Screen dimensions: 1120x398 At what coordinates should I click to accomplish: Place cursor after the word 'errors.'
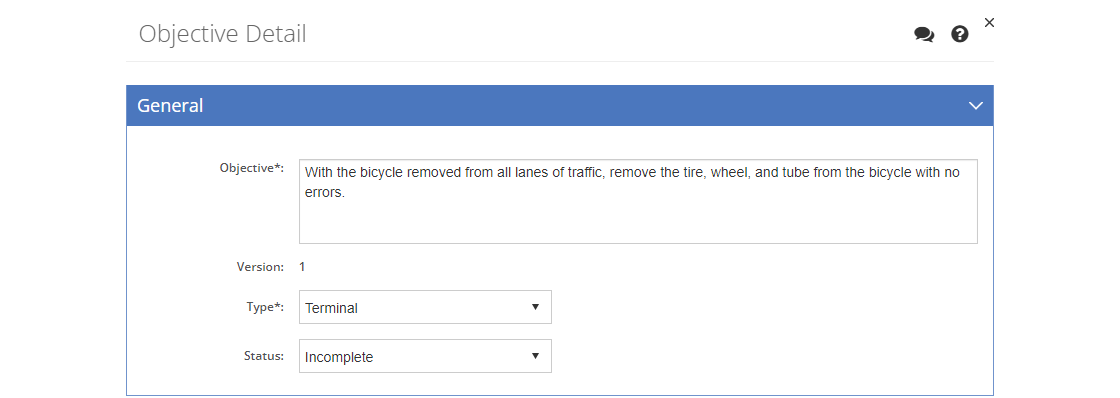(x=346, y=192)
